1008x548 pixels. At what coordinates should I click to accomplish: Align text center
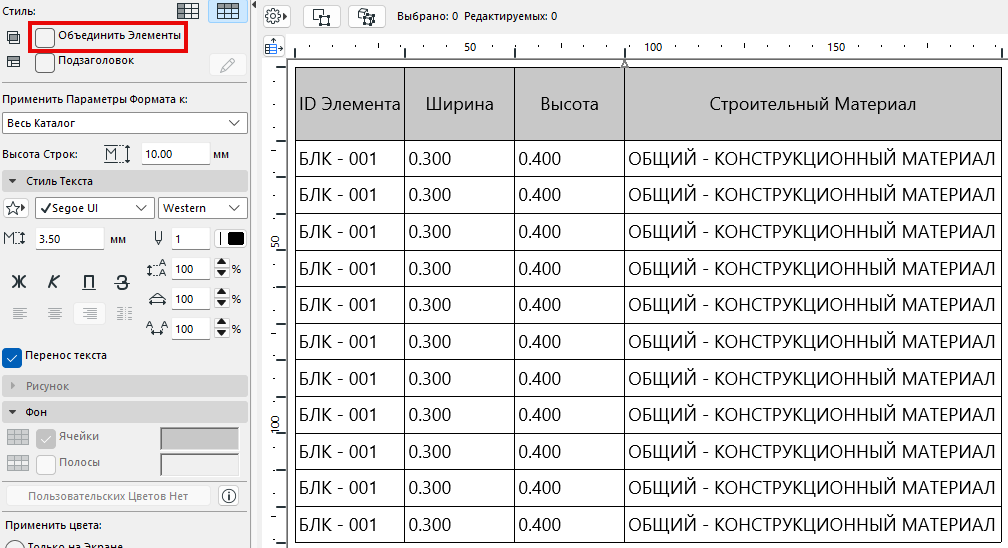(x=55, y=314)
